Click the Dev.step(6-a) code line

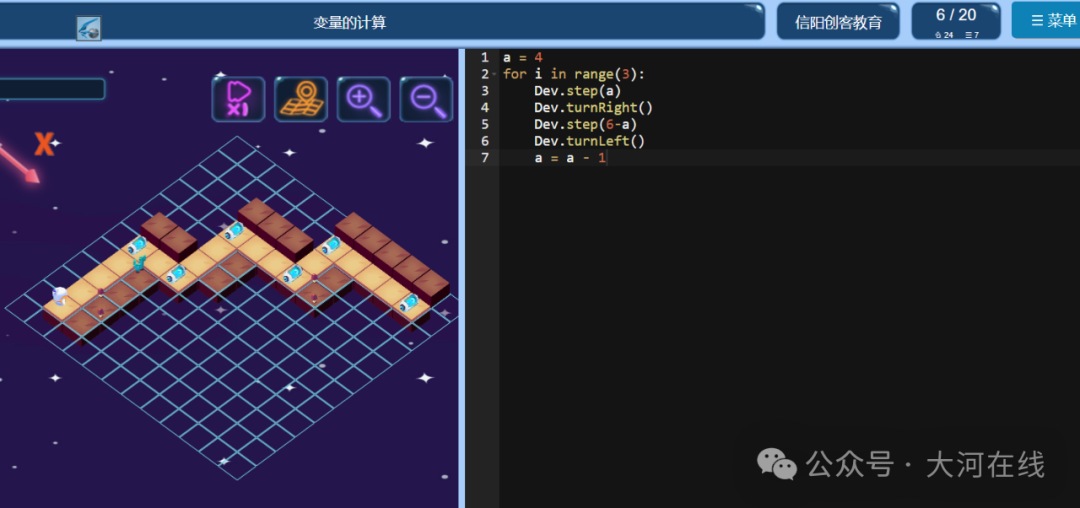pyautogui.click(x=585, y=125)
